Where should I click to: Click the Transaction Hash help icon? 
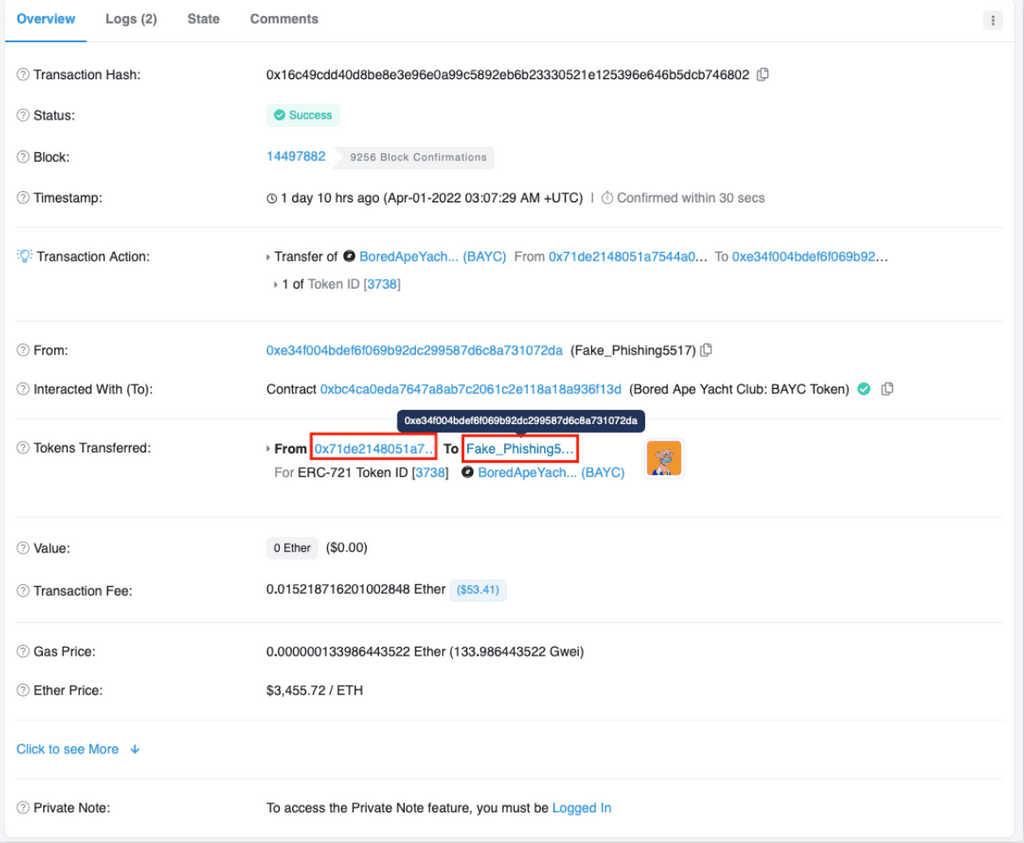(x=23, y=74)
